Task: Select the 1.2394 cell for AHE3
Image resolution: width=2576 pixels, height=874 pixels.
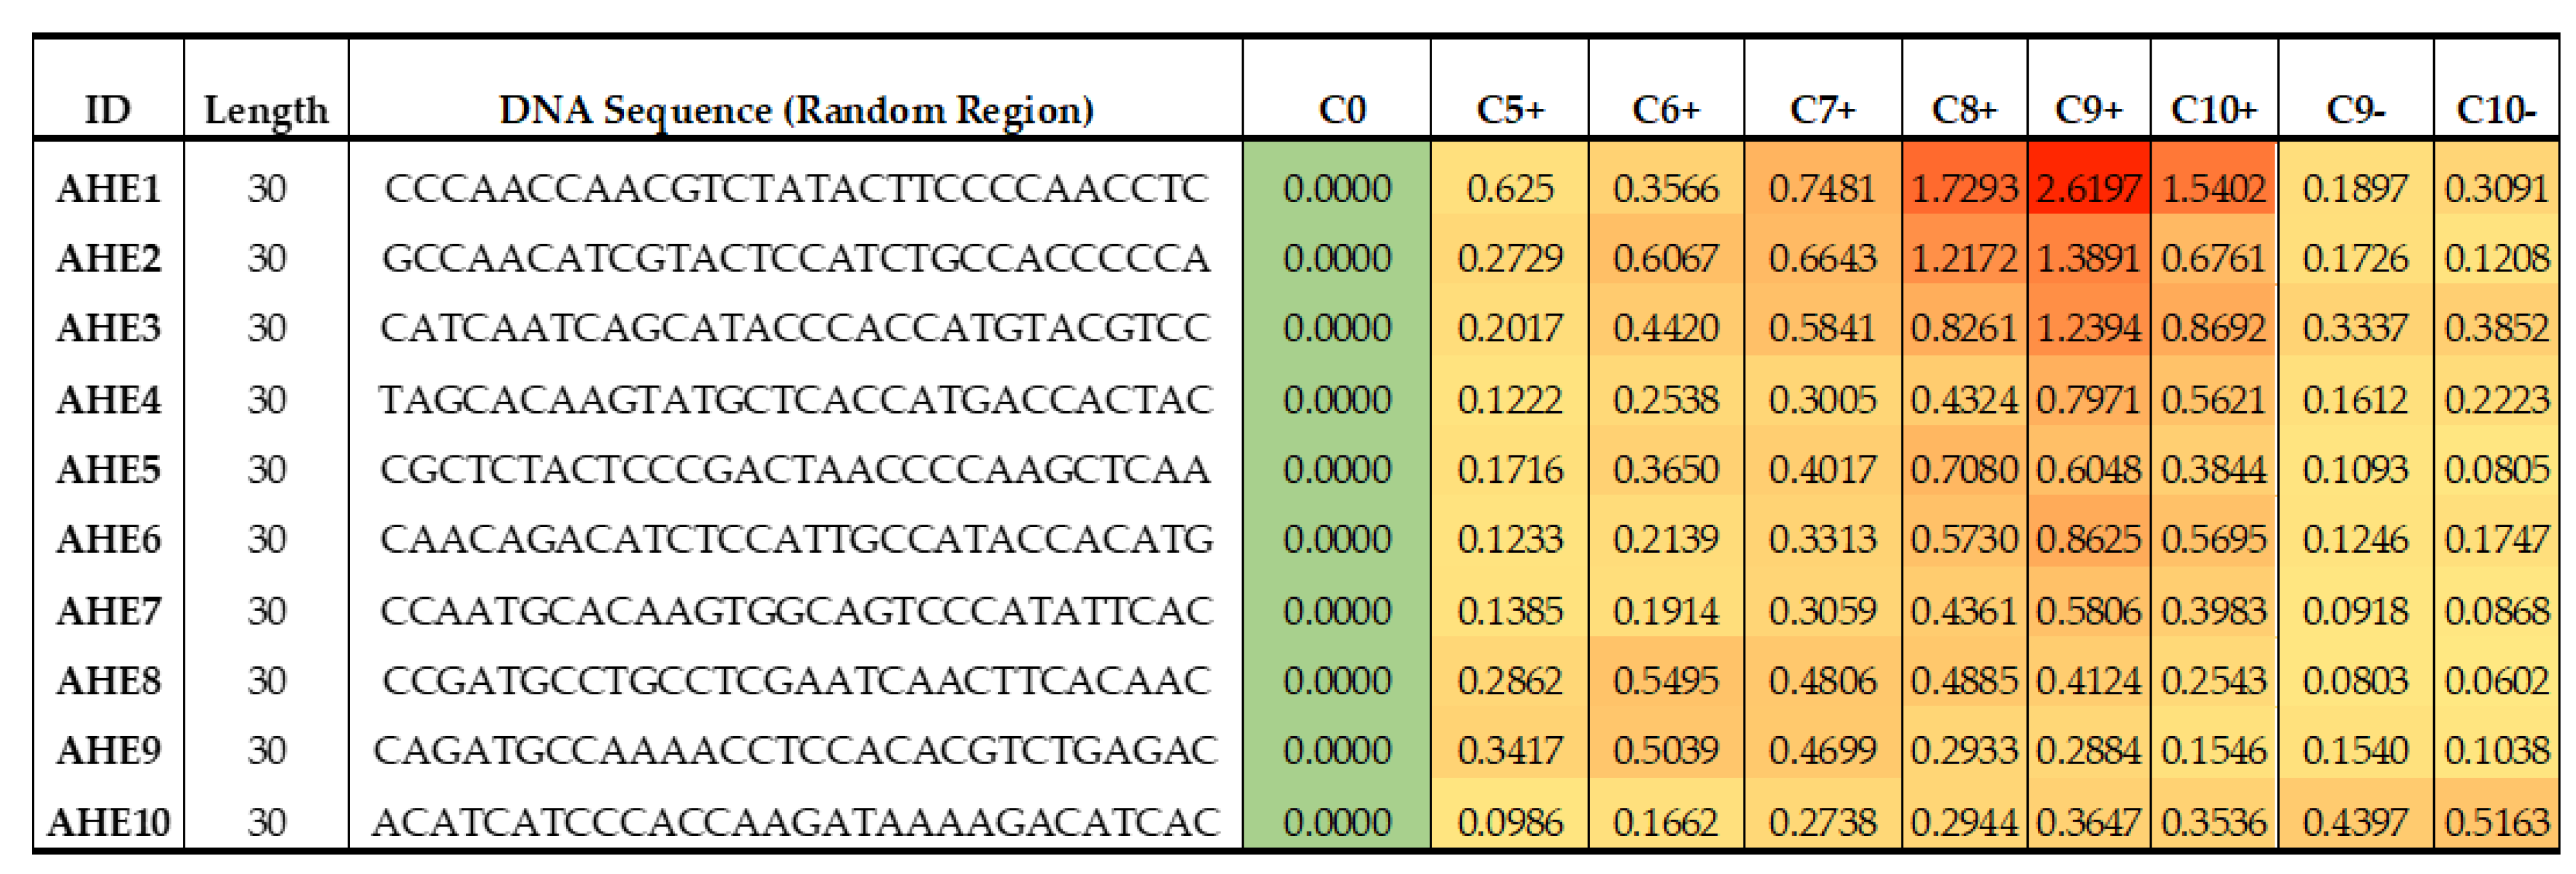Action: pos(2088,328)
